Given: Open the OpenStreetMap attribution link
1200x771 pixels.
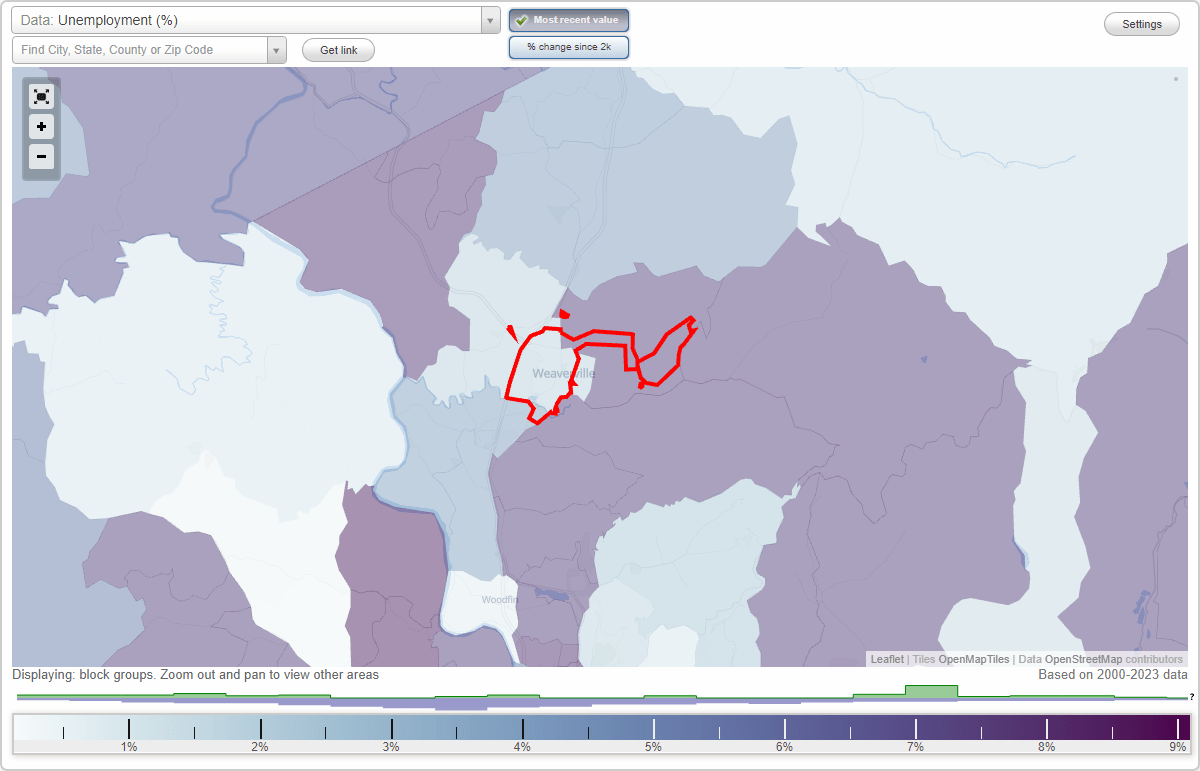Looking at the screenshot, I should [x=1083, y=659].
